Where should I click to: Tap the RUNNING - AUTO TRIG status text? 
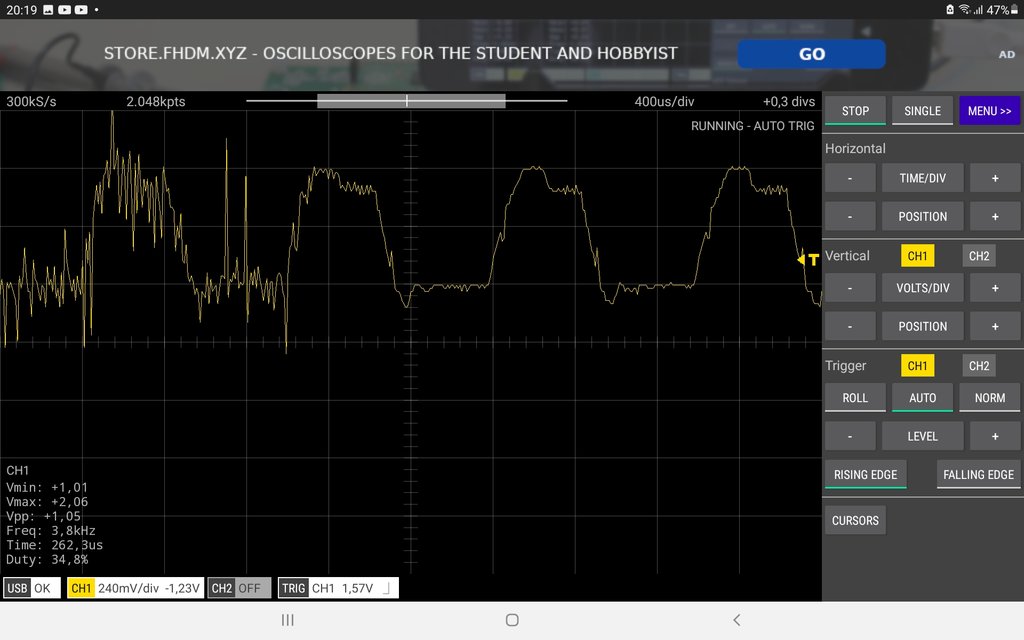[752, 126]
